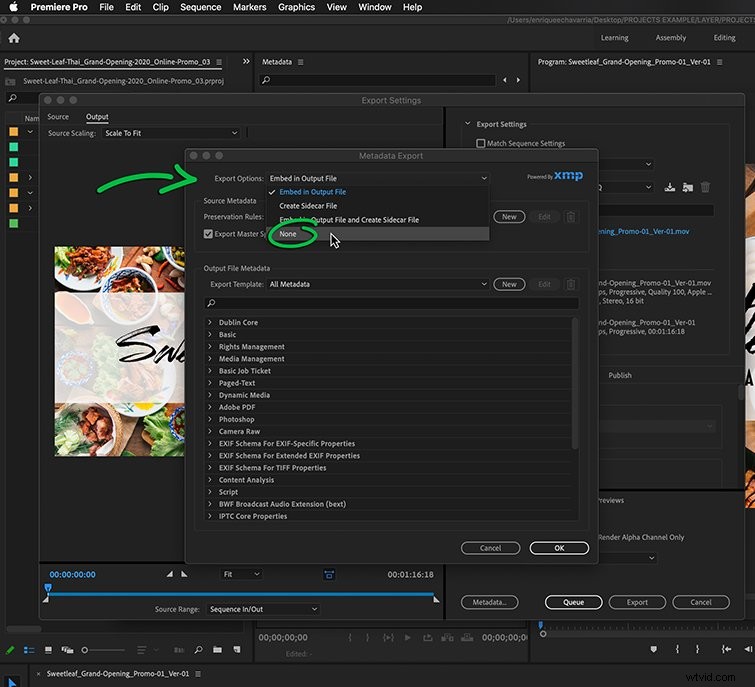This screenshot has height=687, width=755.
Task: Click the Find magnifier in Project panel
Action: pyautogui.click(x=198, y=650)
